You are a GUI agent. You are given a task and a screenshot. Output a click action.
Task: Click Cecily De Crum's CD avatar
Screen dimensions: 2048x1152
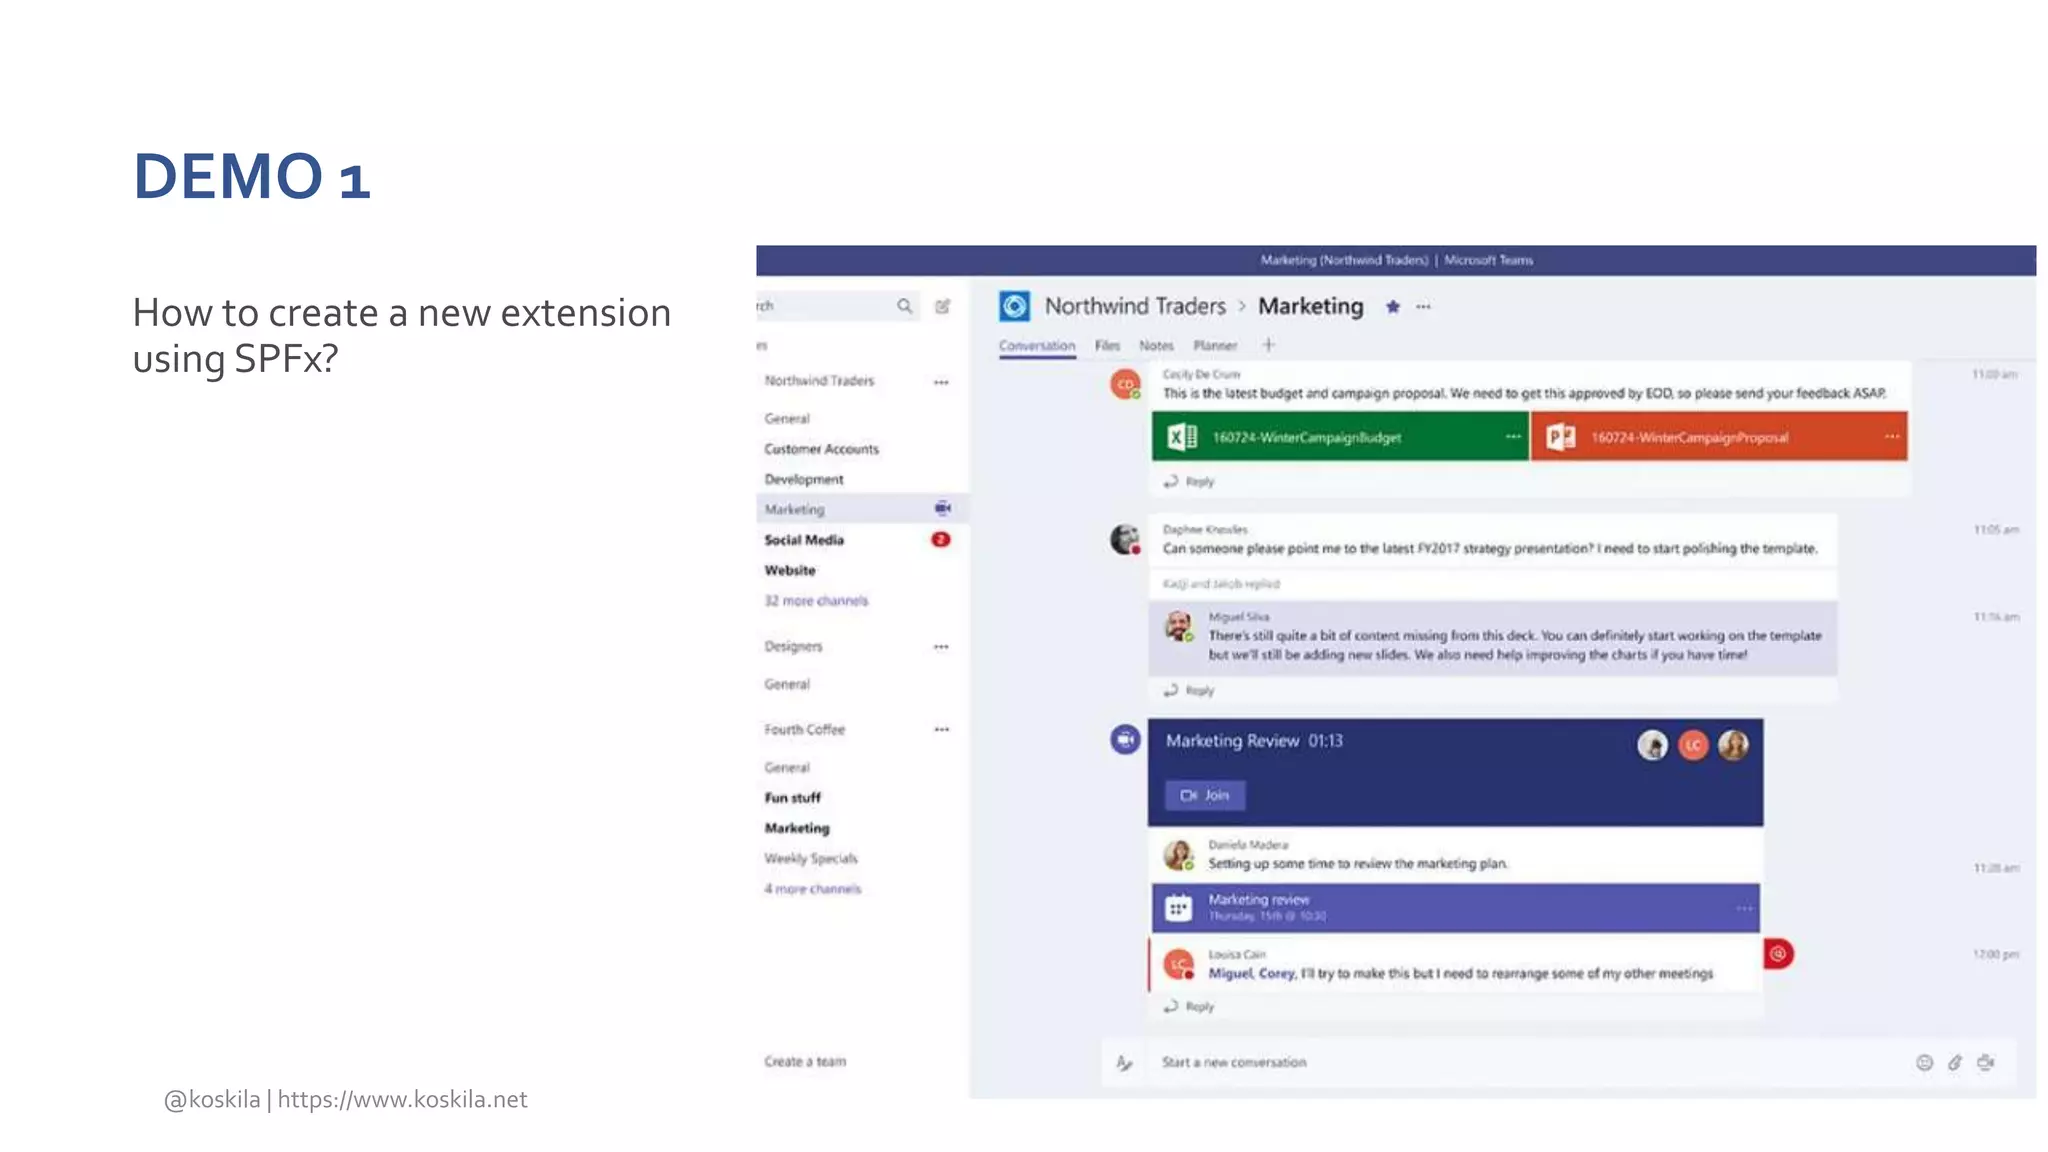pyautogui.click(x=1126, y=384)
